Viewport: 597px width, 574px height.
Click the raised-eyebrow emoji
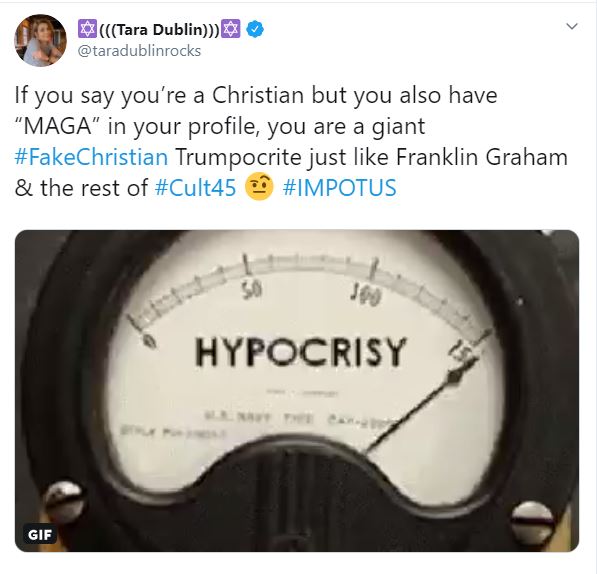259,187
